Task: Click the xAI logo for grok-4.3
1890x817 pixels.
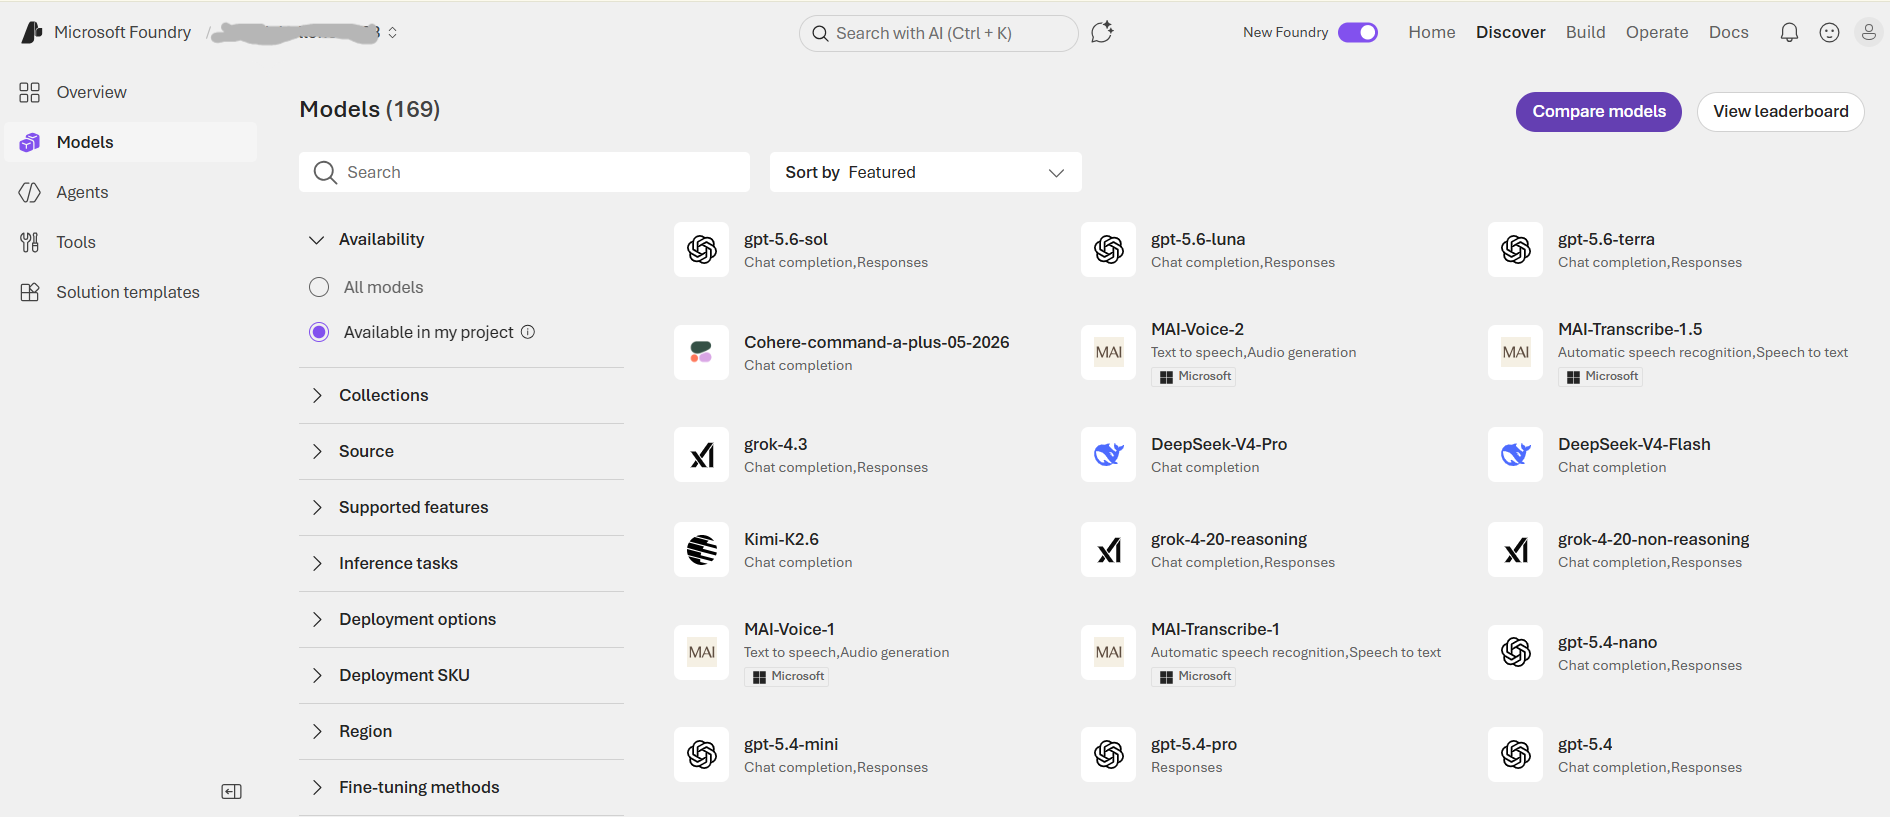Action: pyautogui.click(x=701, y=454)
